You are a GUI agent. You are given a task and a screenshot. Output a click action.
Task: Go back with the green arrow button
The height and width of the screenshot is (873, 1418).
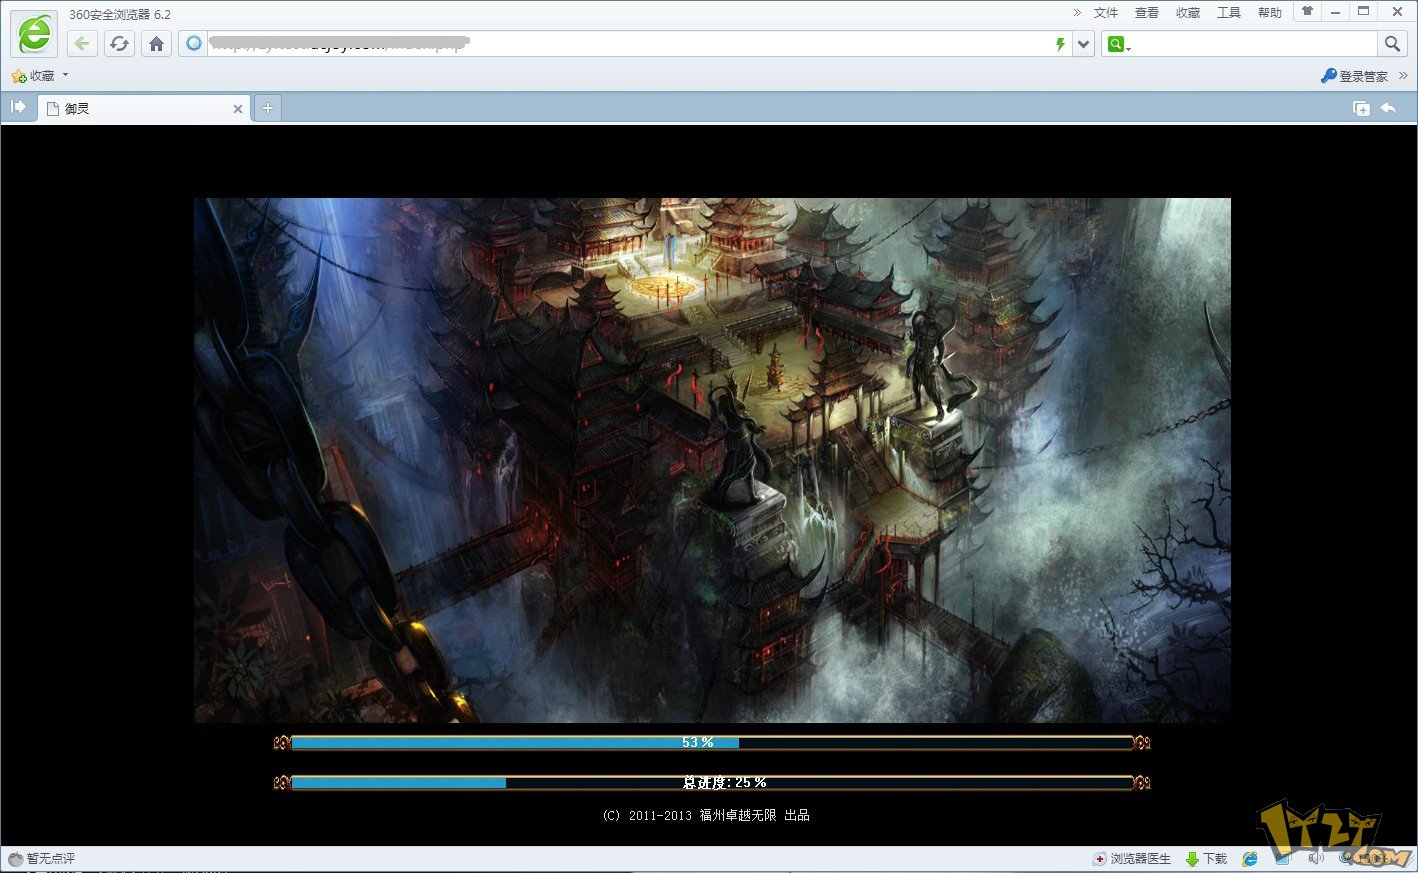click(82, 44)
